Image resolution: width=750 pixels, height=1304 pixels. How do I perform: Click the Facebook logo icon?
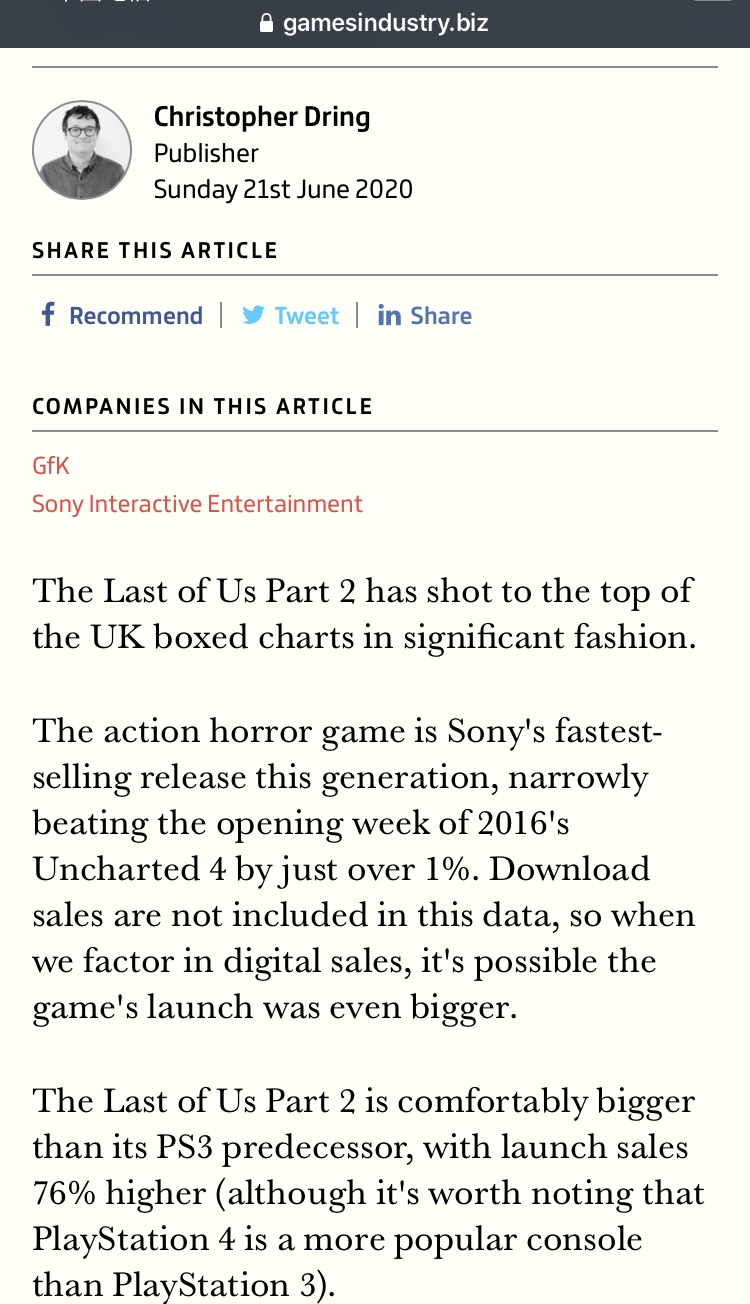pos(47,315)
